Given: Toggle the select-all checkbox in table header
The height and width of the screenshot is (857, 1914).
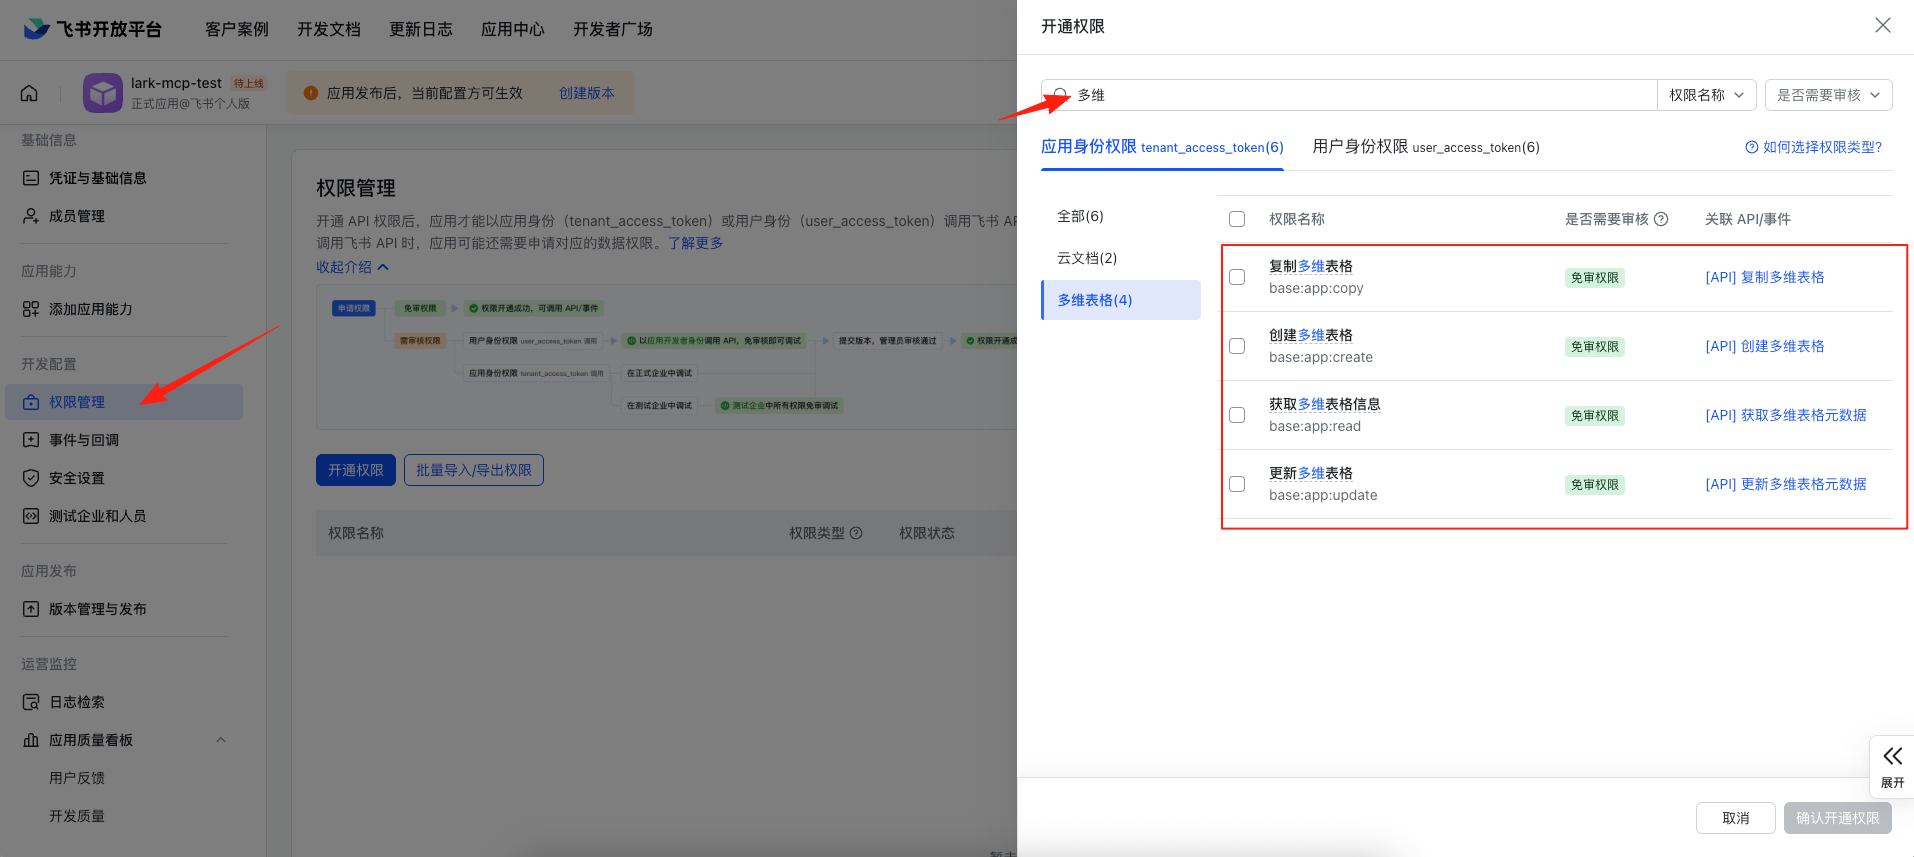Looking at the screenshot, I should coord(1237,219).
